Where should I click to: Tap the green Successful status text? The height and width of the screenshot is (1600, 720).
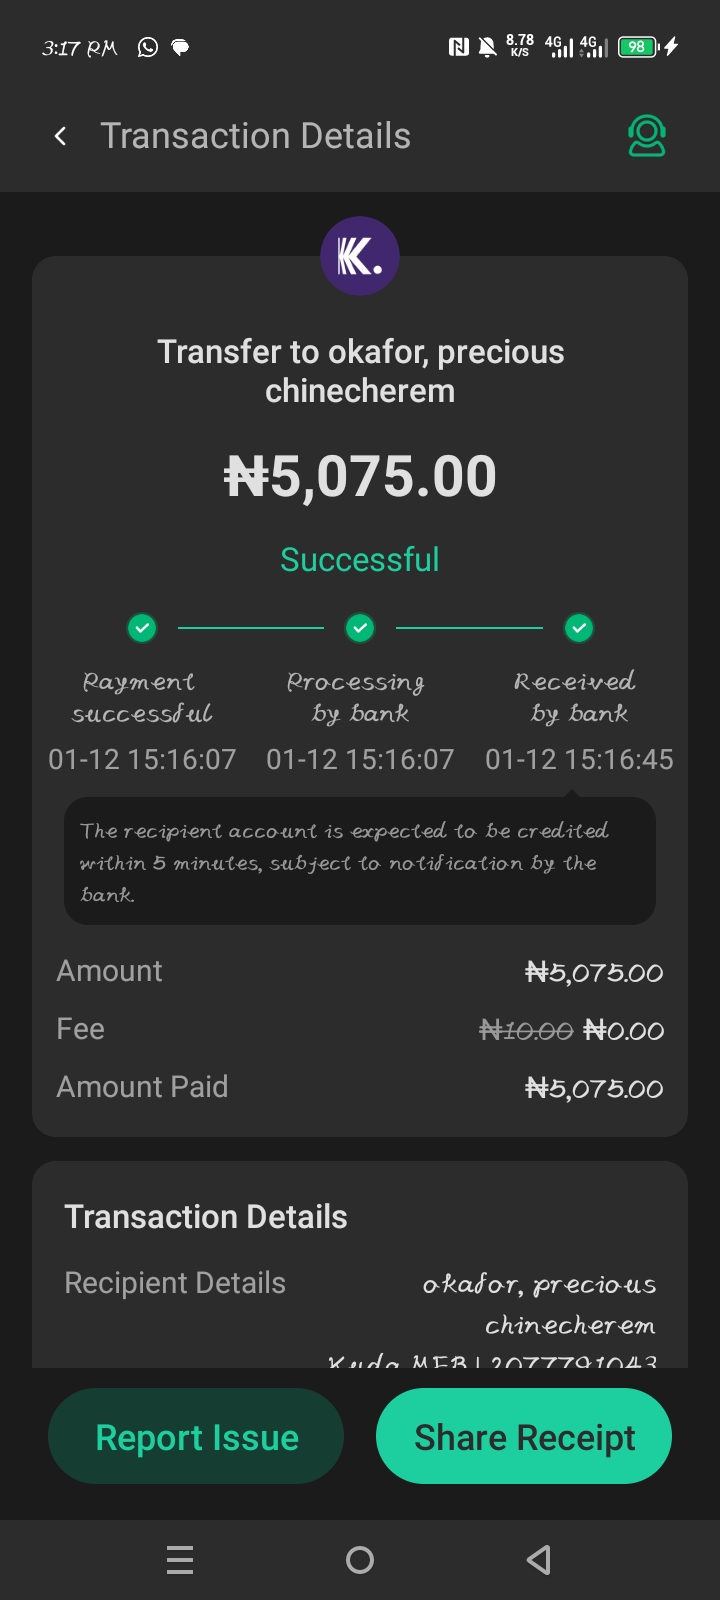click(x=360, y=560)
